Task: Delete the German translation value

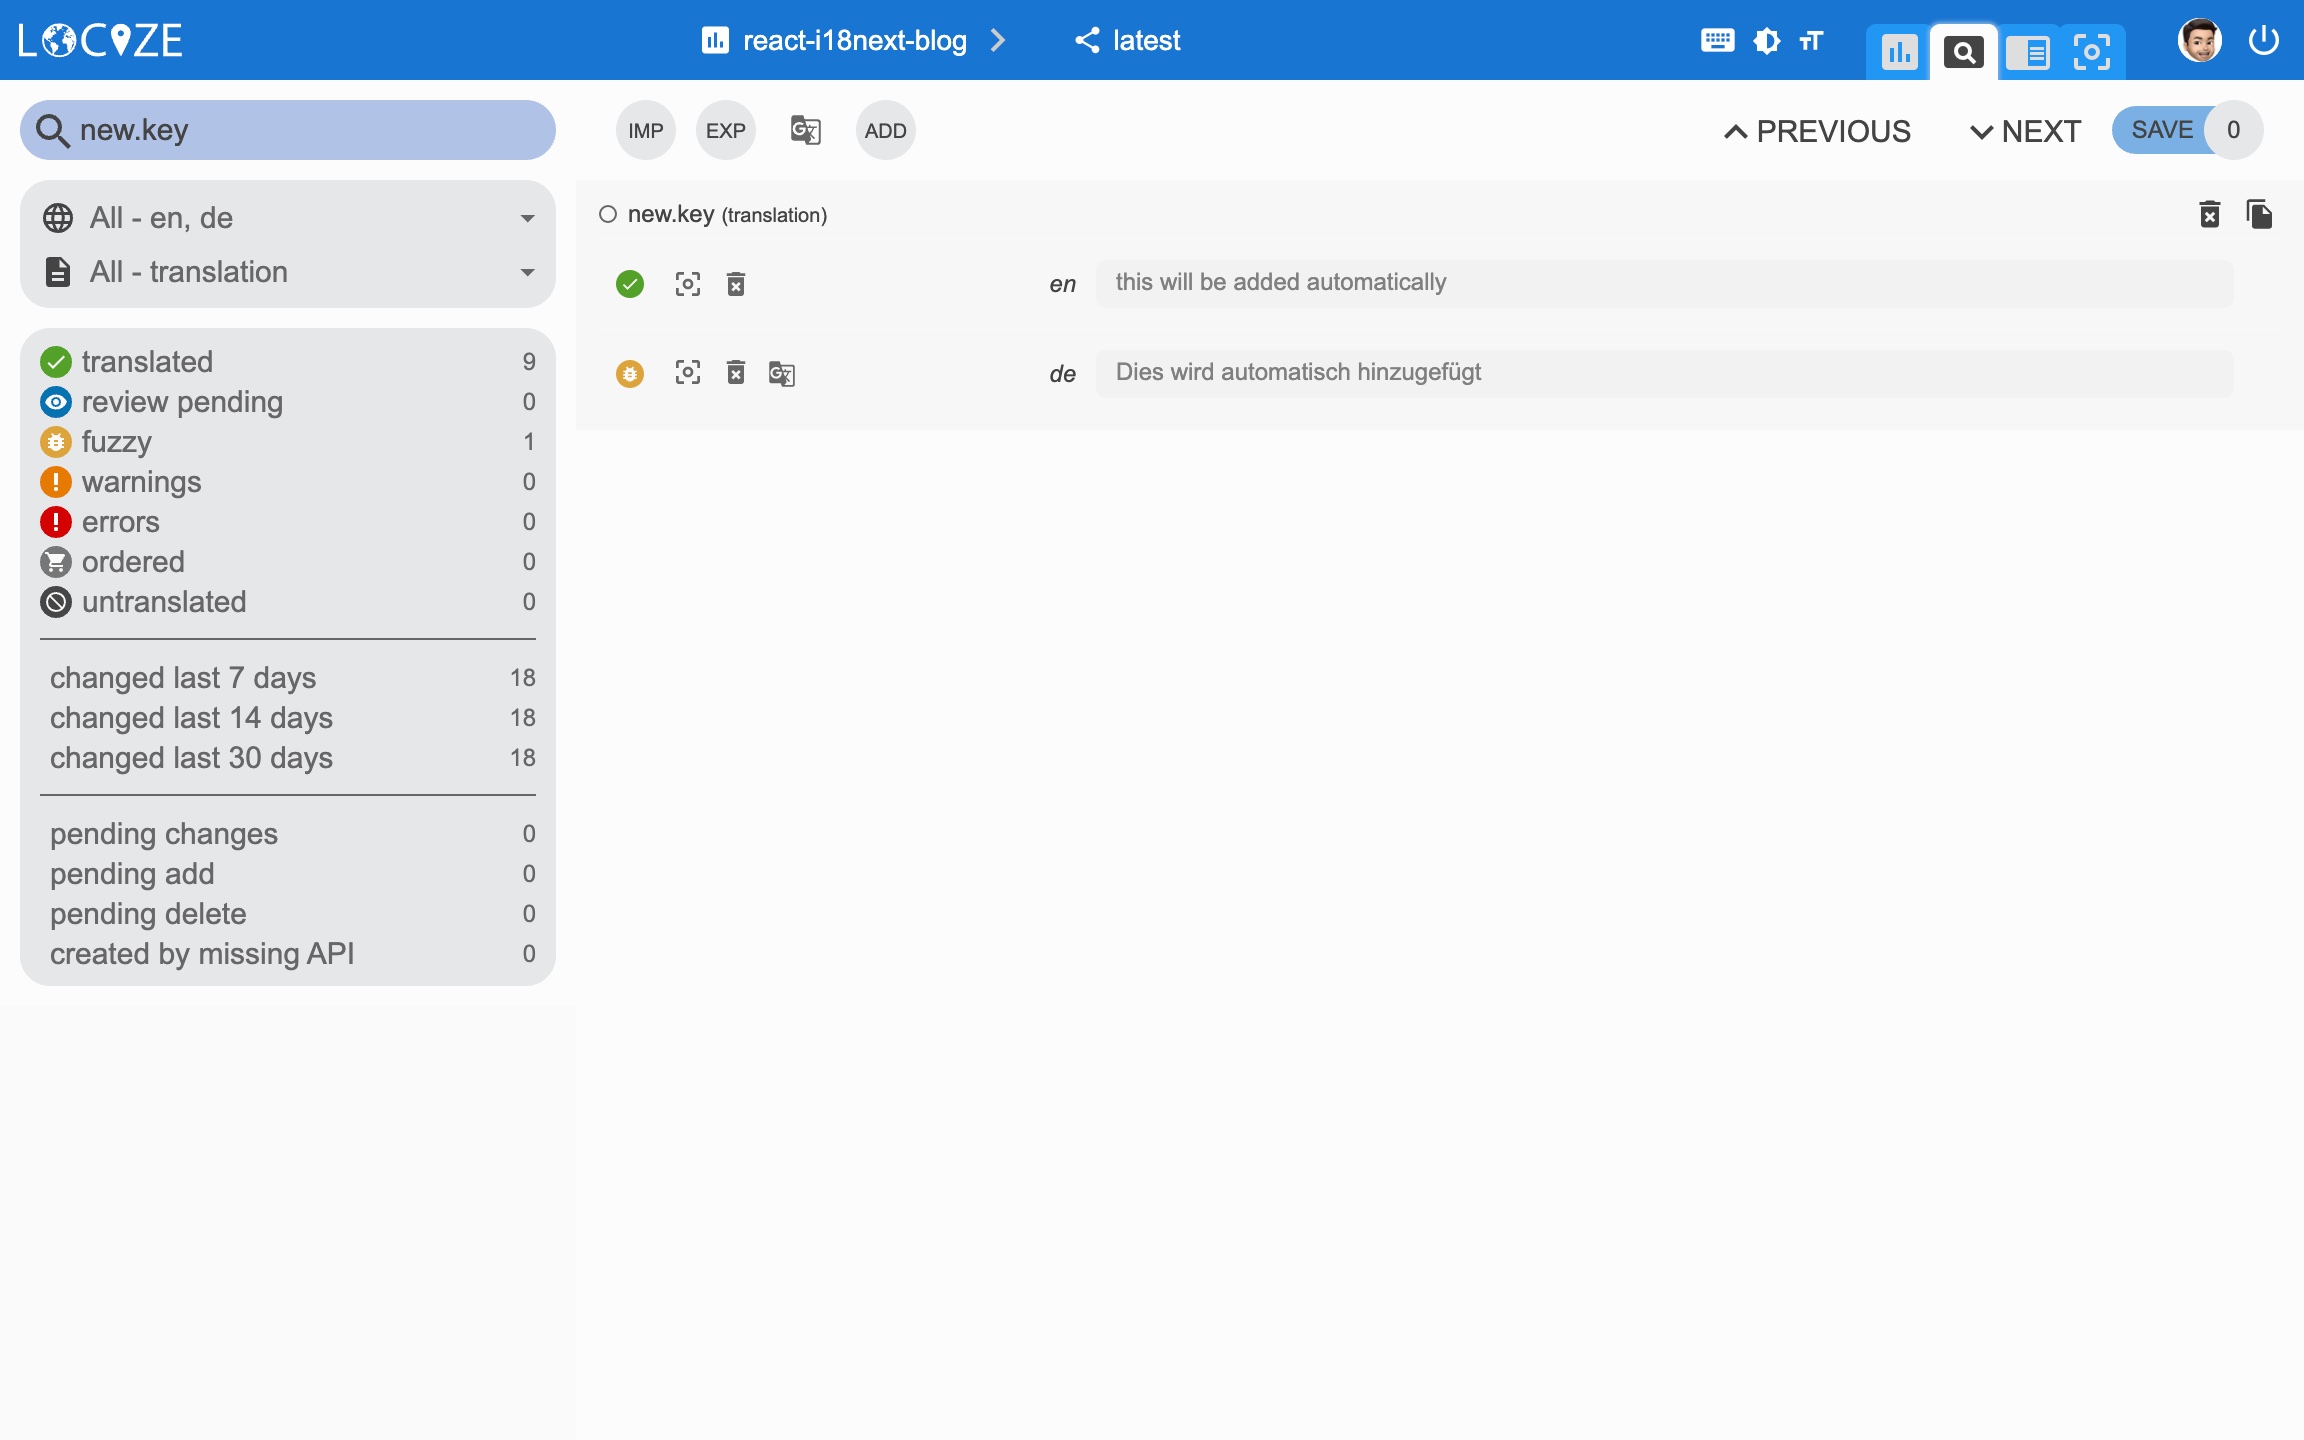Action: click(736, 373)
